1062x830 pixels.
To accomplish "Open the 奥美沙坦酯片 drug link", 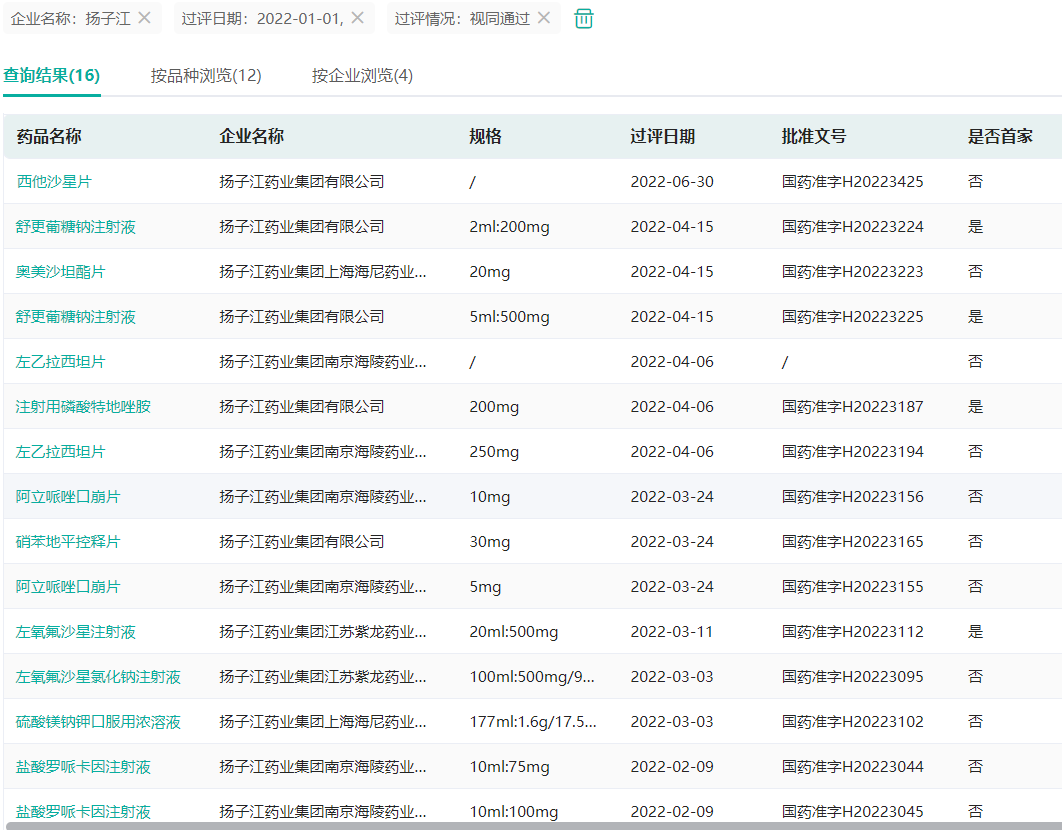I will [x=61, y=272].
